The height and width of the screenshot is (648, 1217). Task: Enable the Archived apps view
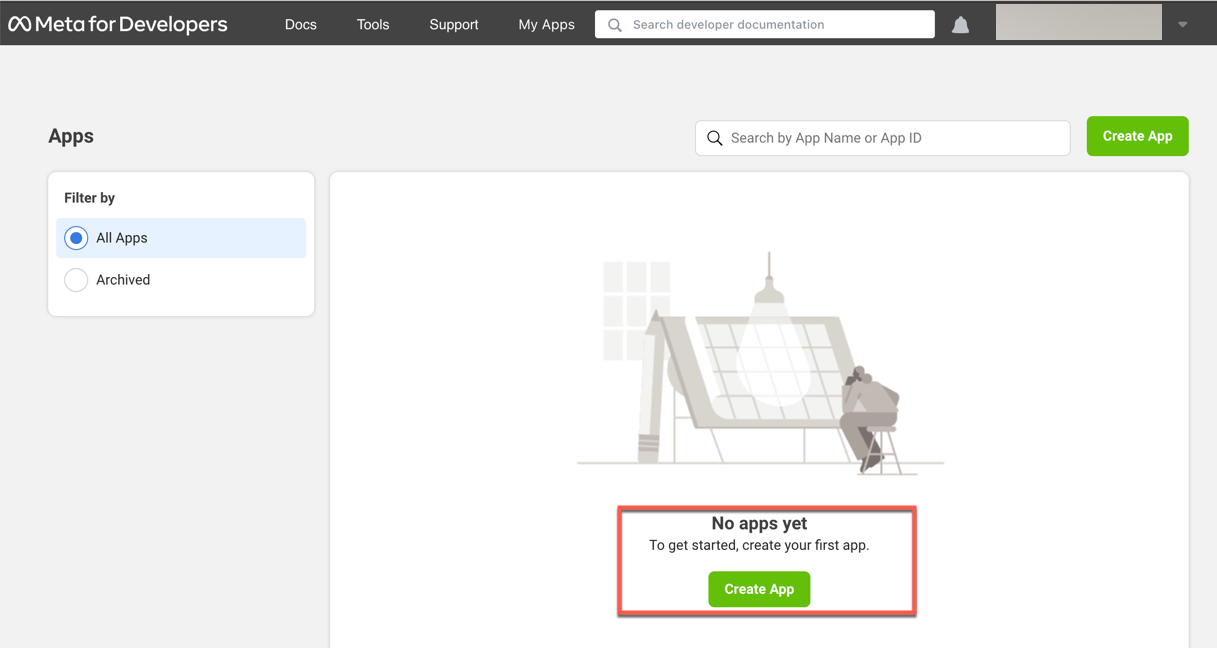(76, 280)
